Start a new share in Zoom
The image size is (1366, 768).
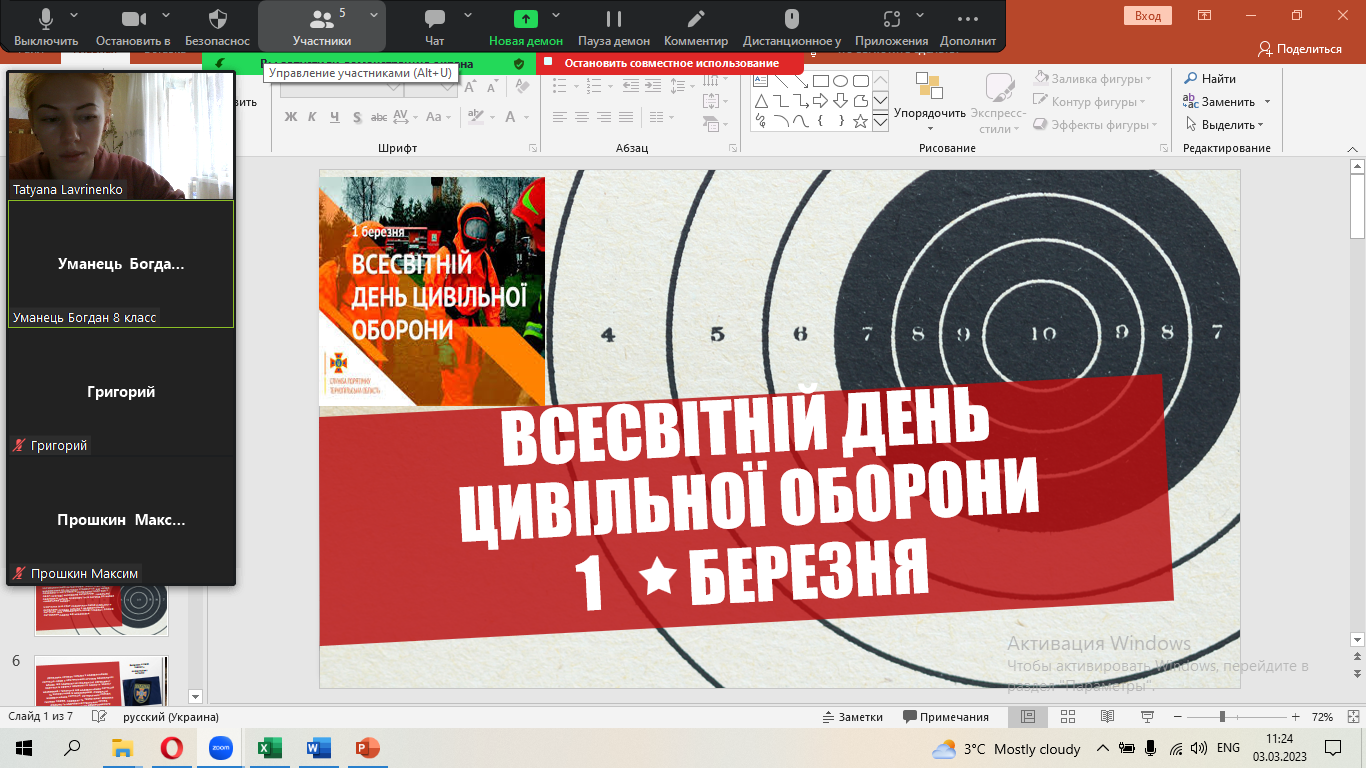point(526,27)
